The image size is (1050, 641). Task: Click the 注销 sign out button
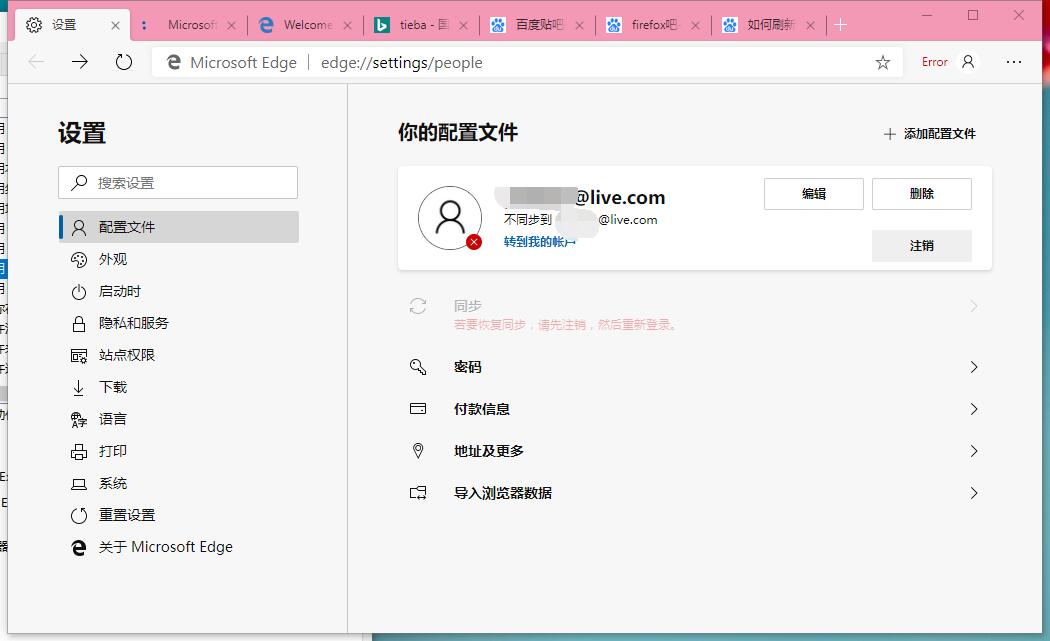[x=921, y=246]
